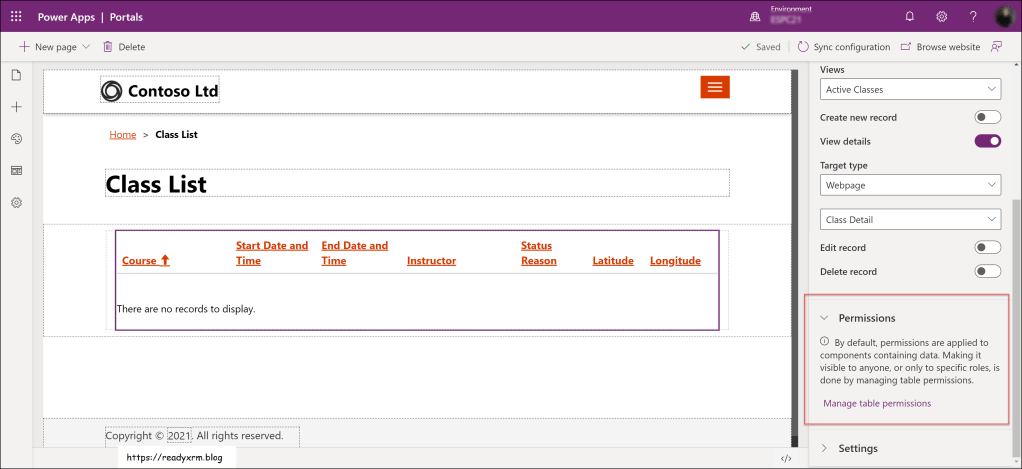Open the notifications bell

[x=909, y=16]
